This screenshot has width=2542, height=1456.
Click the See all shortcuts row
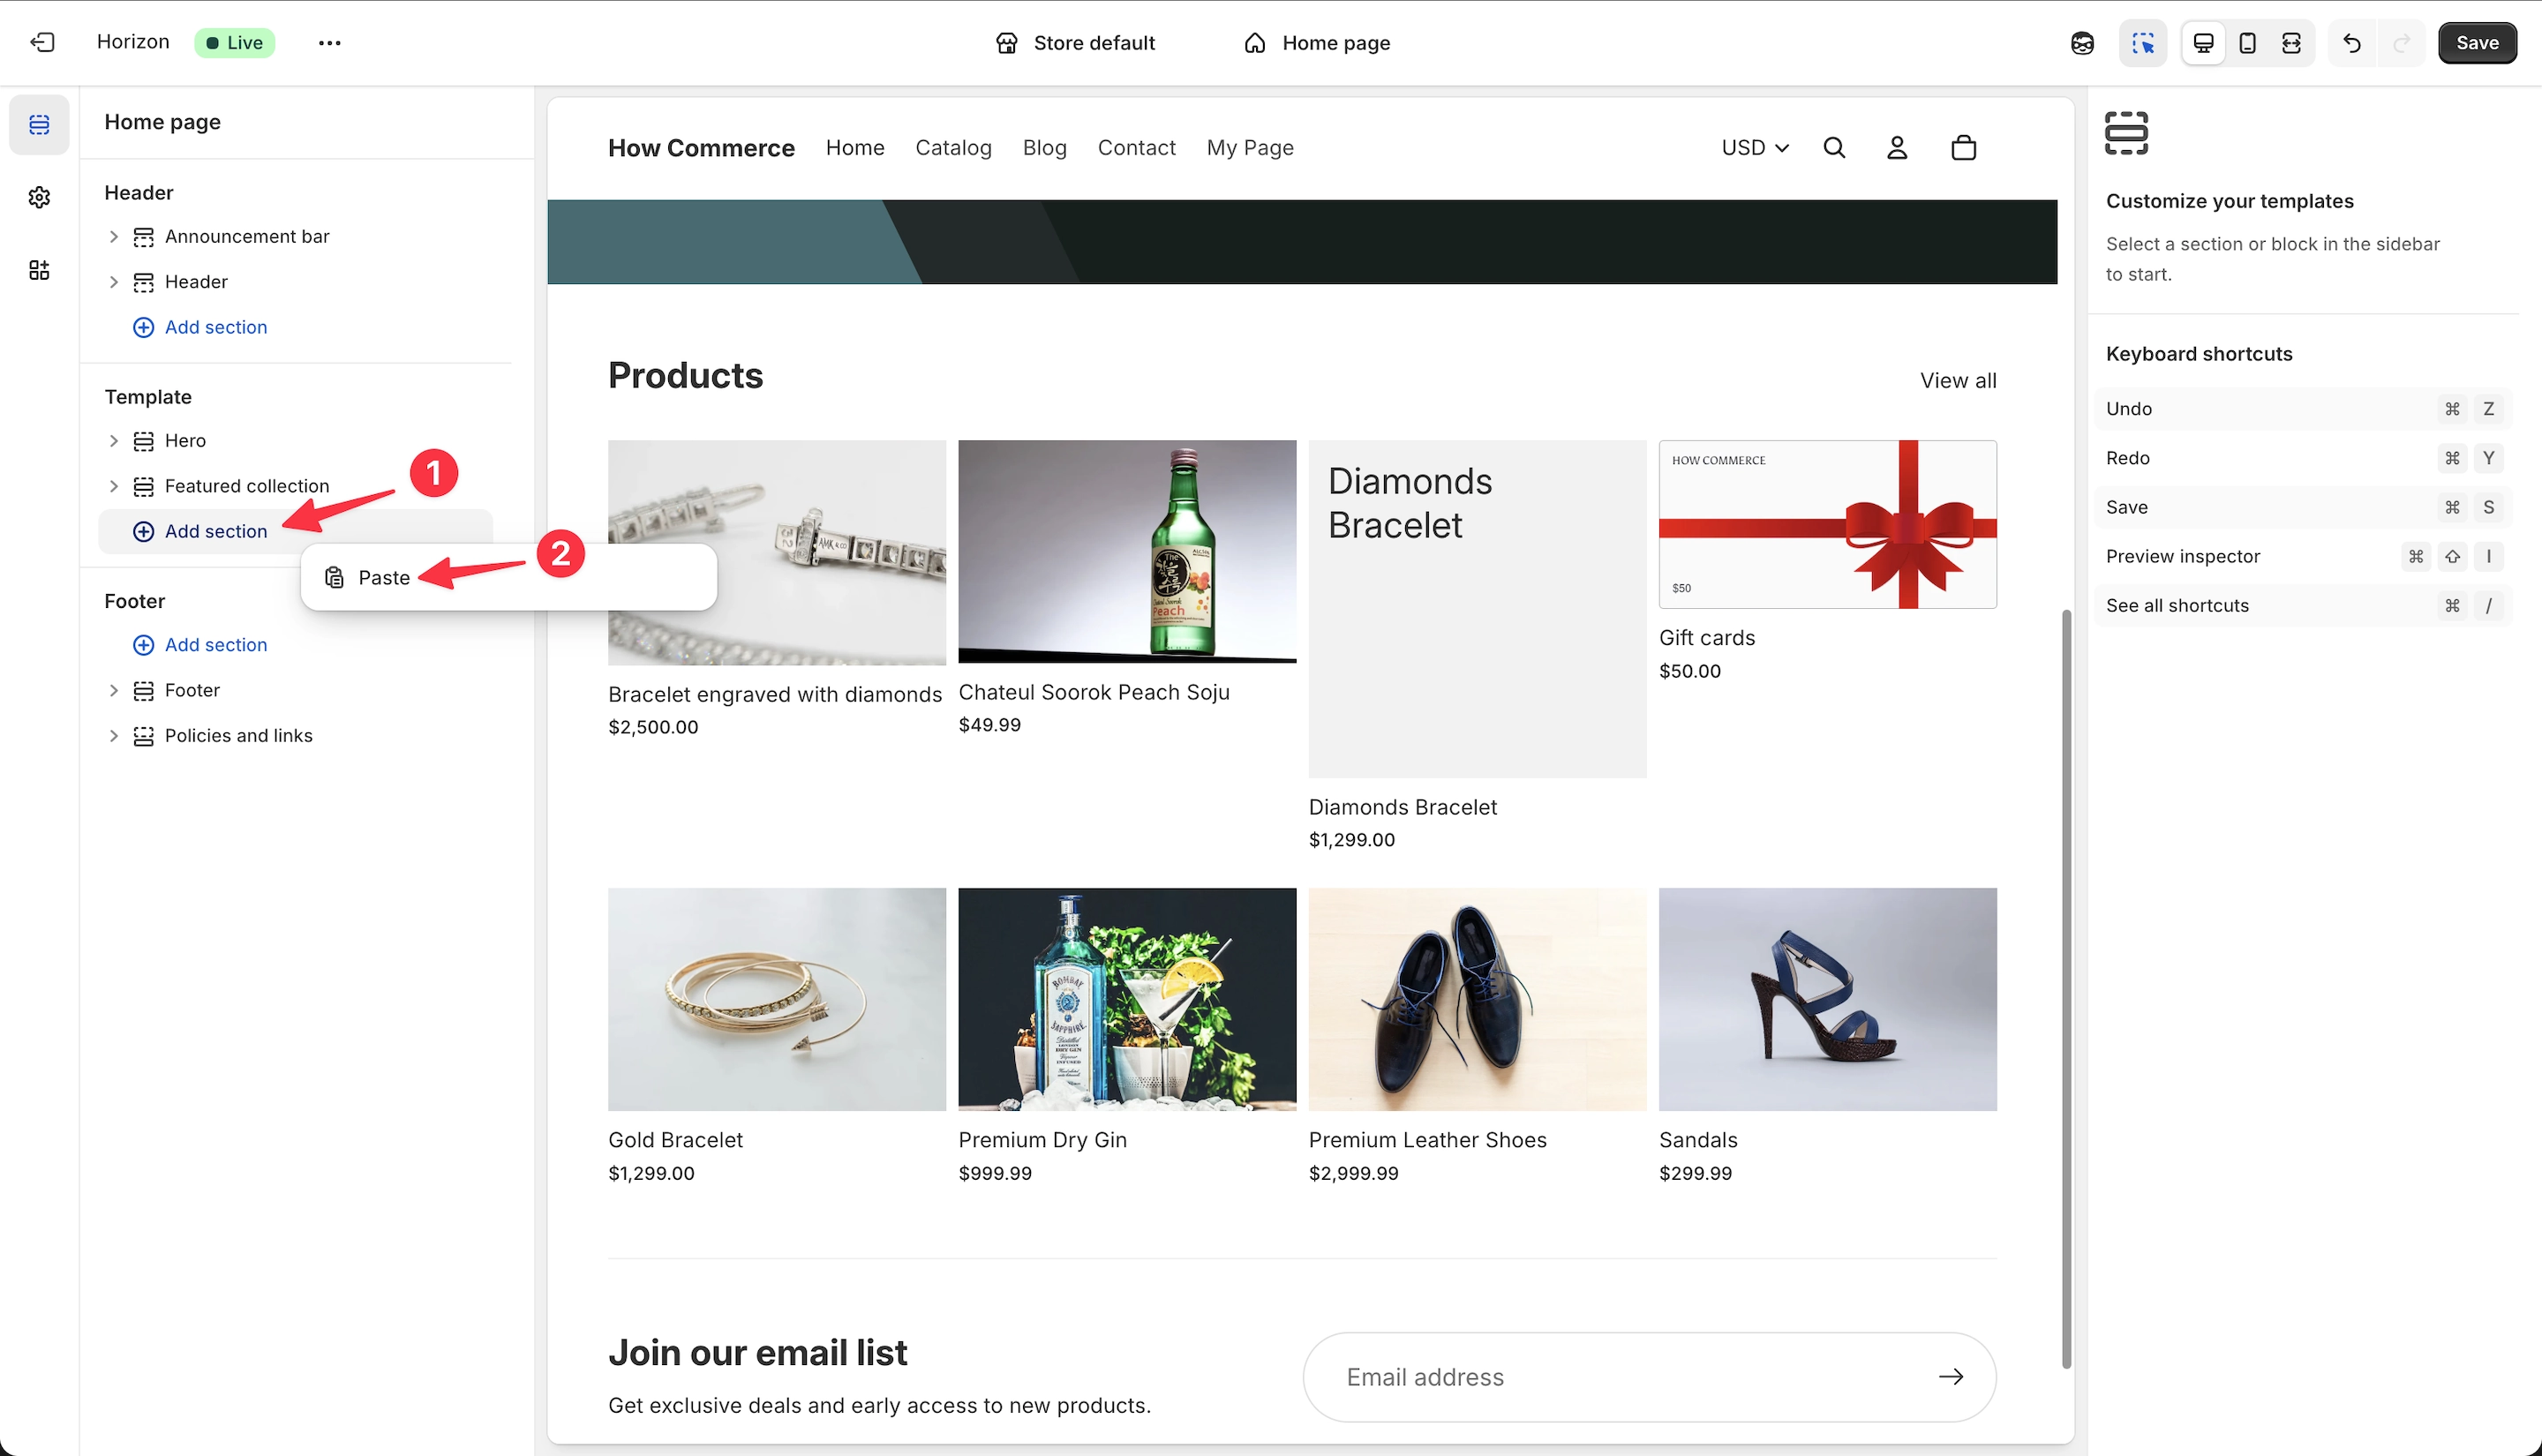(2303, 605)
